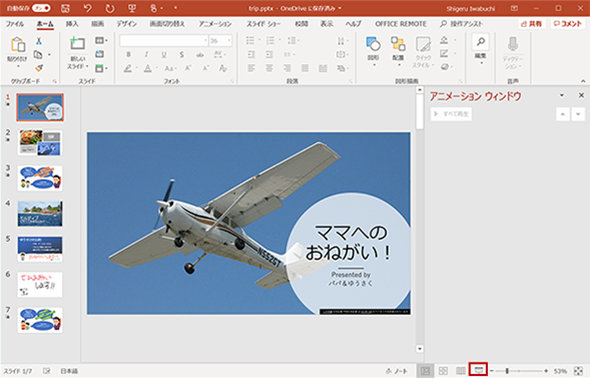Toggle the AutoSave switch in title bar
The image size is (590, 378).
(41, 8)
